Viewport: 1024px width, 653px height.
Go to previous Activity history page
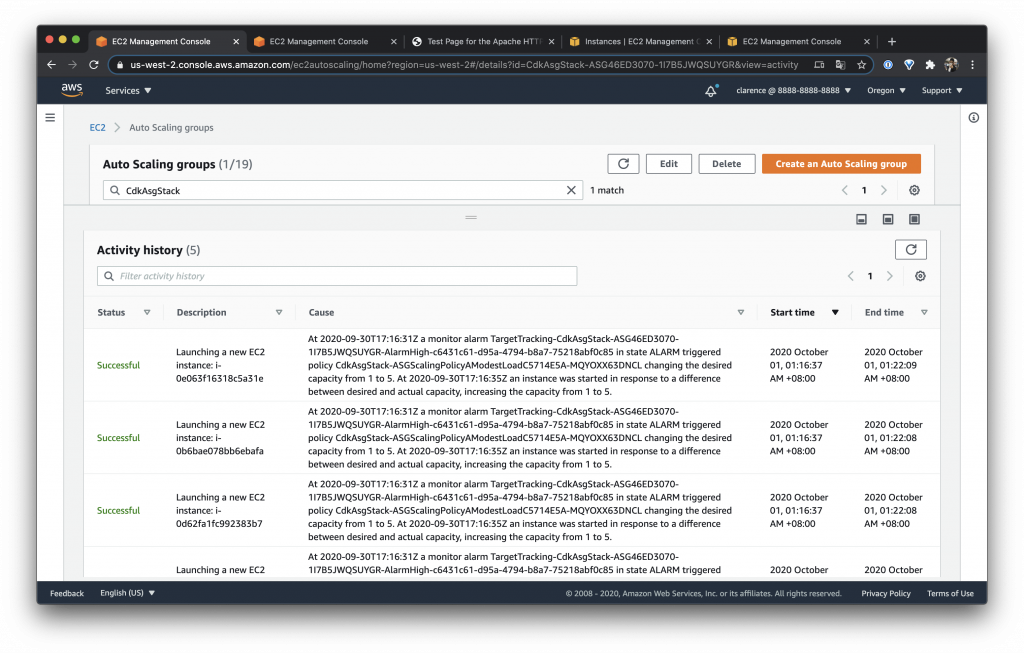pyautogui.click(x=850, y=276)
